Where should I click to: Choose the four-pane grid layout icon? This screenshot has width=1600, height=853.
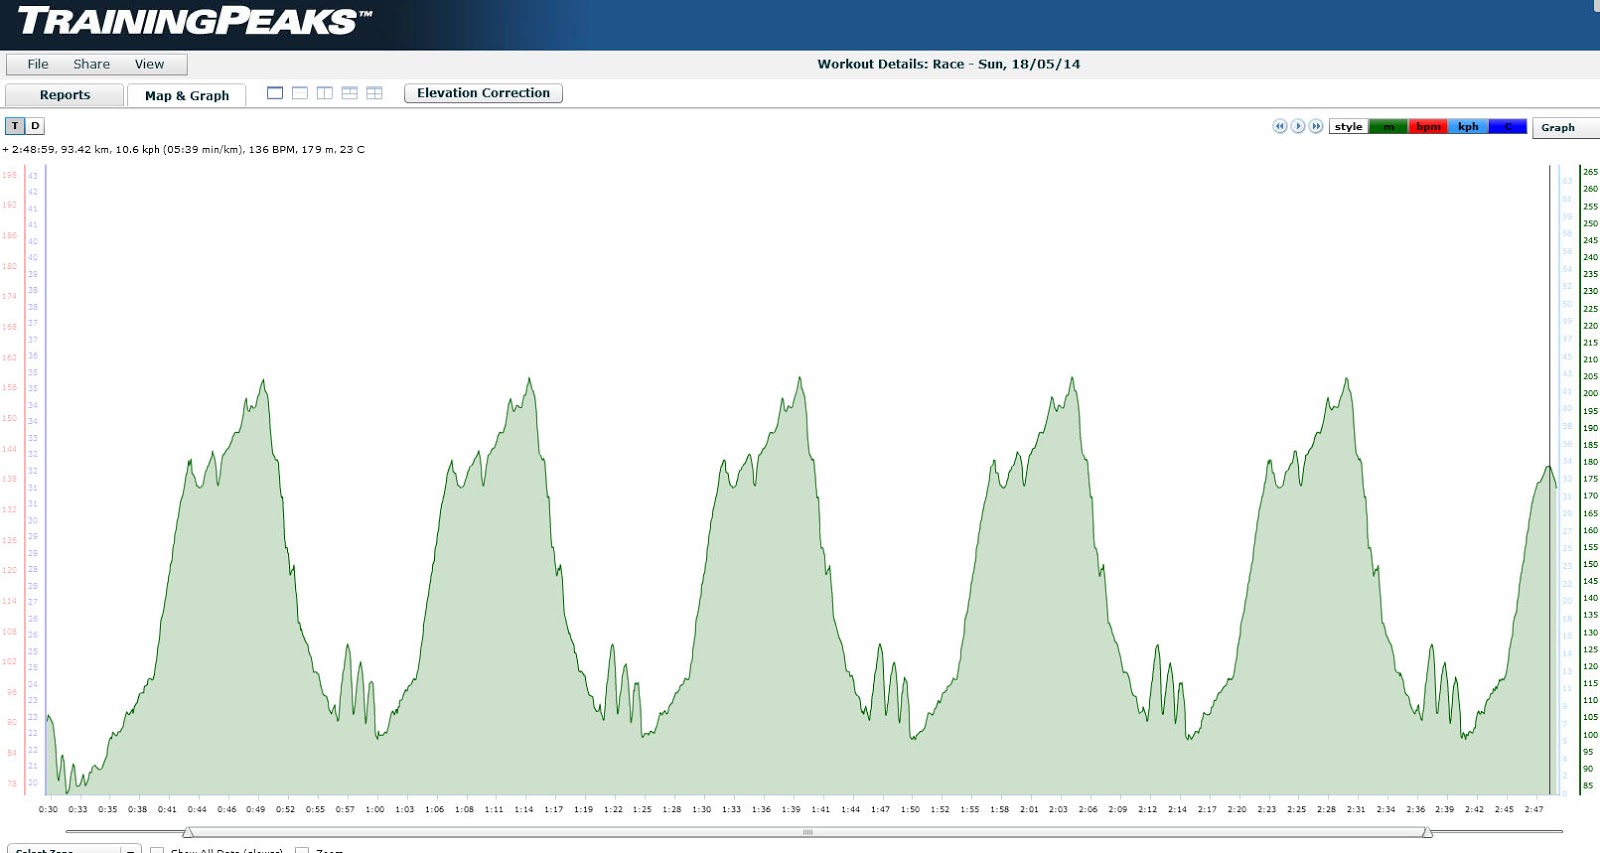point(375,93)
